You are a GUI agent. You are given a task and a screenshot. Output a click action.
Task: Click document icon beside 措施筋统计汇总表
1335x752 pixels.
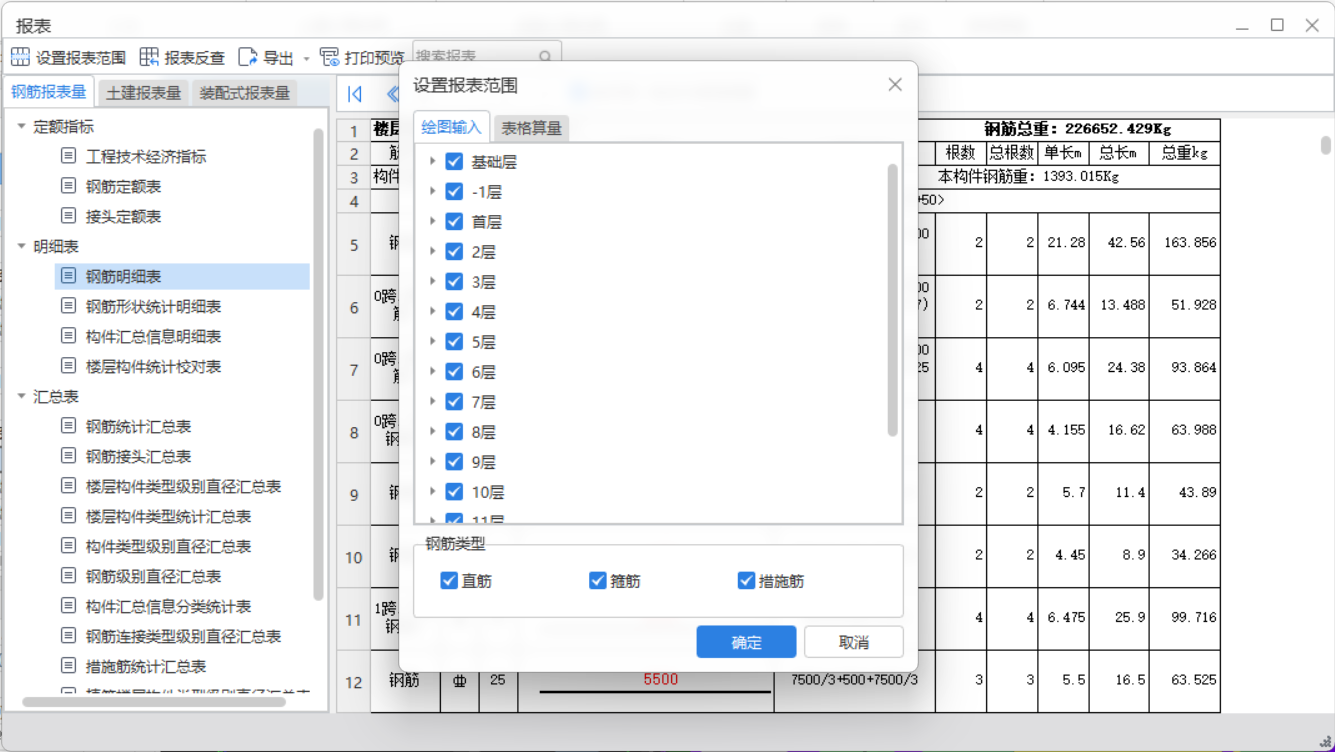point(69,666)
